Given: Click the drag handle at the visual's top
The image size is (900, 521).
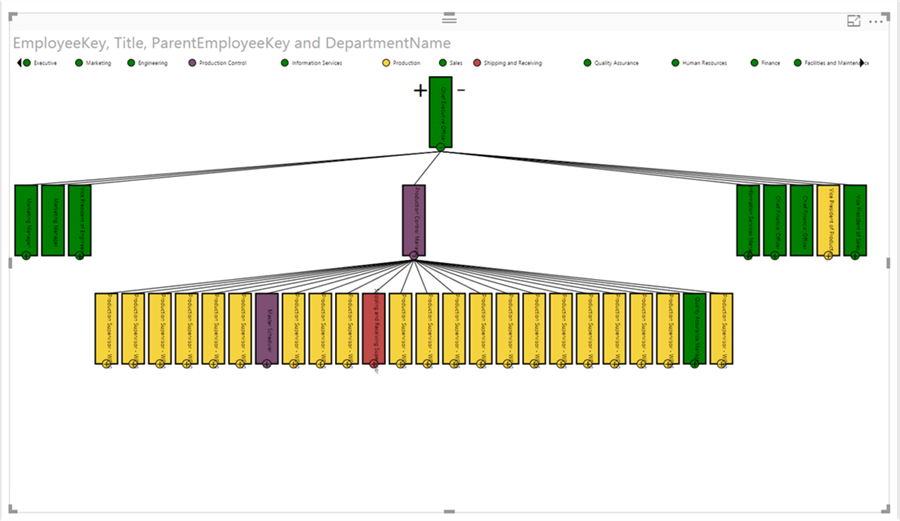Looking at the screenshot, I should (x=449, y=19).
